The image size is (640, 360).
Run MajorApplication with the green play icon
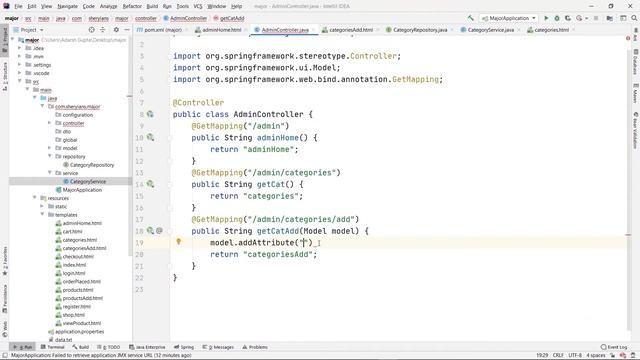546,18
